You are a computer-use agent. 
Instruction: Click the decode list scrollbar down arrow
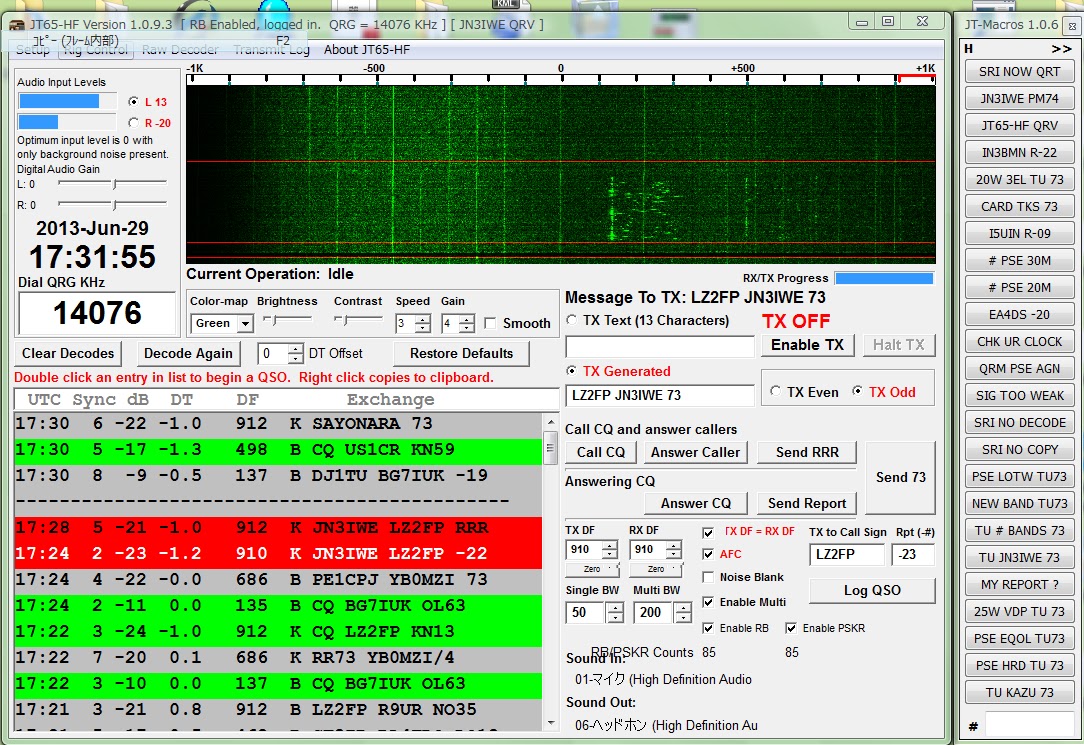[x=550, y=723]
